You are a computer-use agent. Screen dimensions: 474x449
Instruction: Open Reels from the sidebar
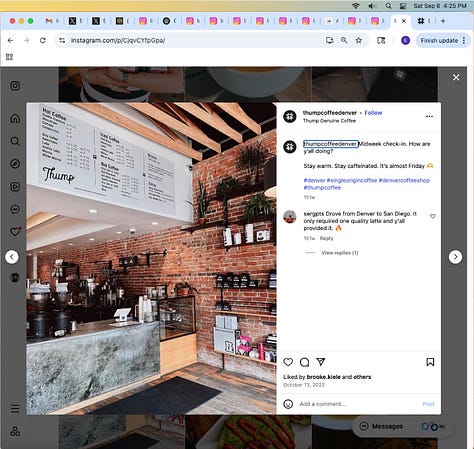tap(15, 186)
